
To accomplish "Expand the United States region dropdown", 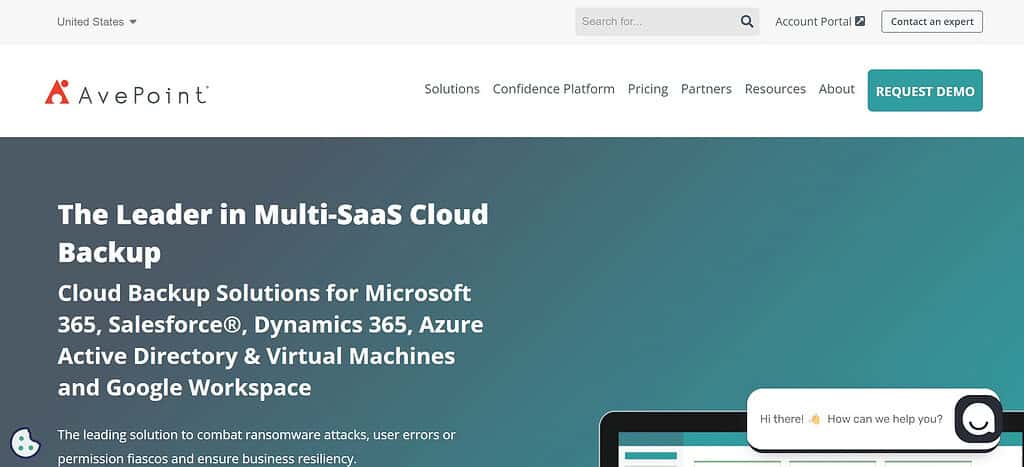I will coord(97,22).
